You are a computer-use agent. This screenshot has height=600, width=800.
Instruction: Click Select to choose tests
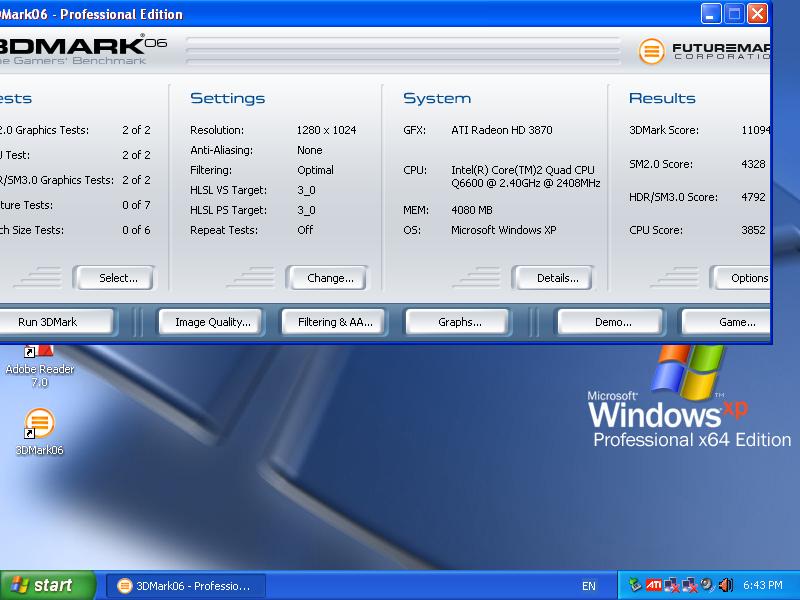point(118,278)
